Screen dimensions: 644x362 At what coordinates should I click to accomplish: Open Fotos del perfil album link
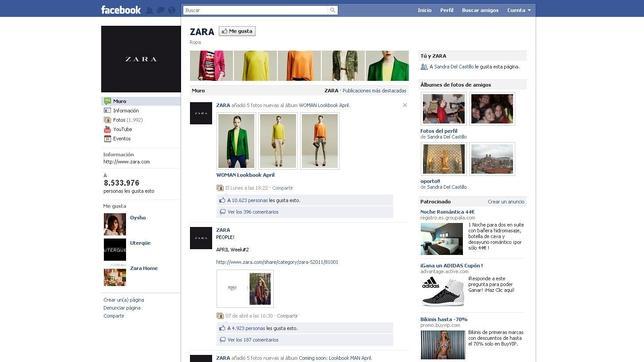[439, 131]
